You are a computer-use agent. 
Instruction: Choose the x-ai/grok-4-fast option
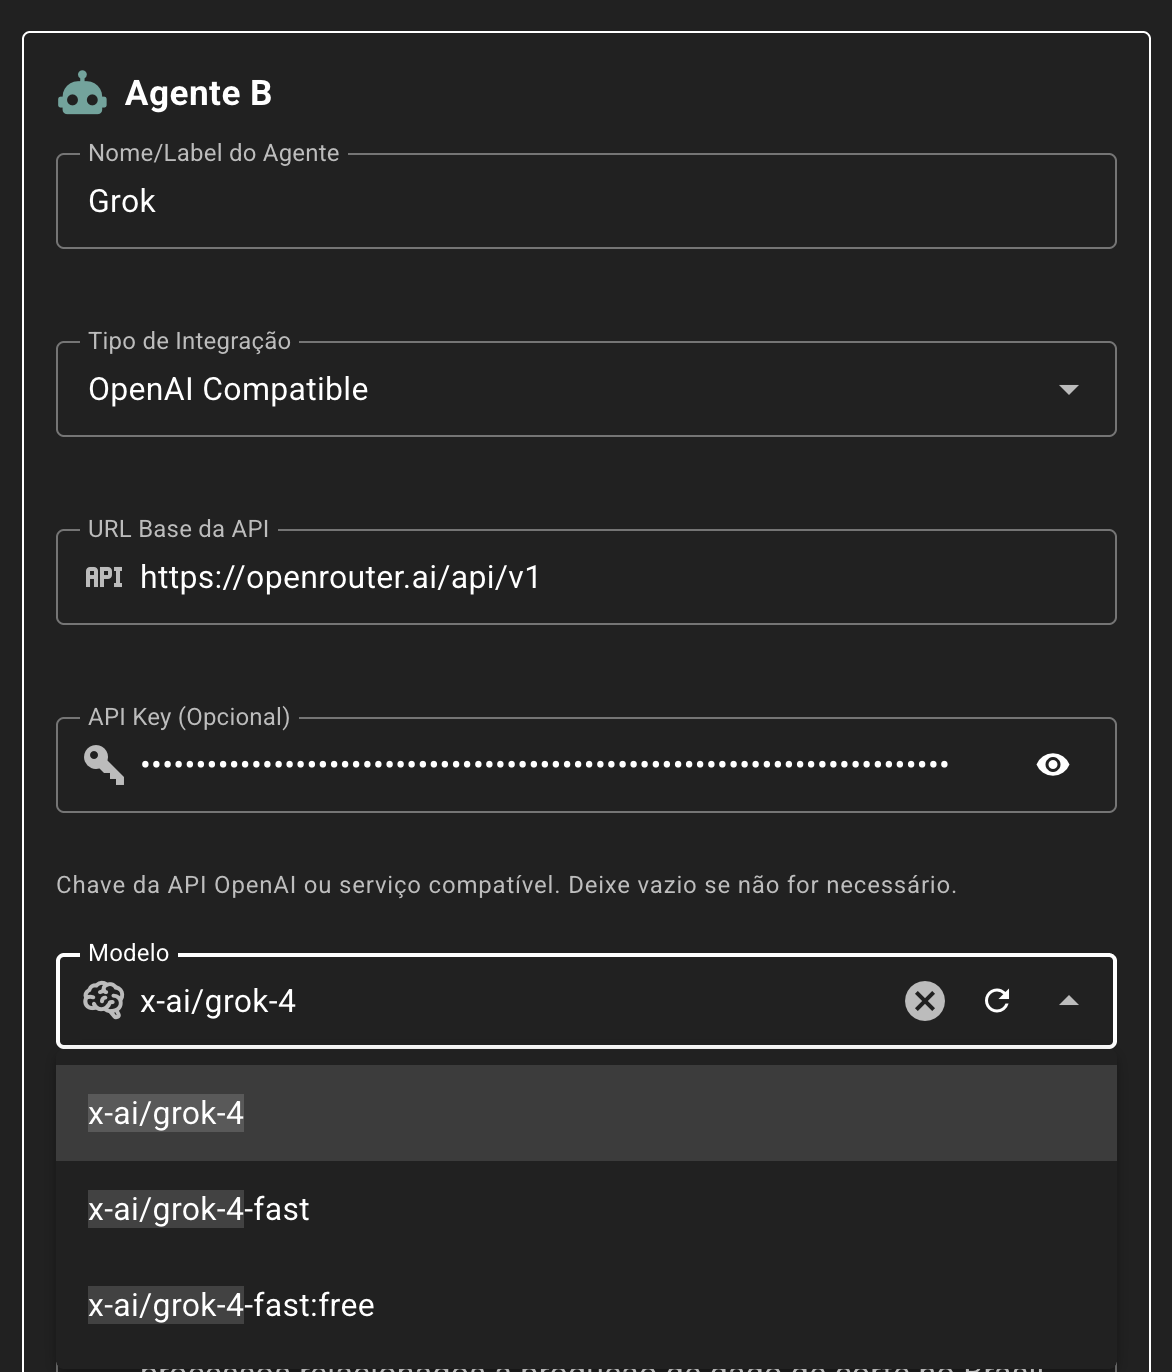[199, 1209]
